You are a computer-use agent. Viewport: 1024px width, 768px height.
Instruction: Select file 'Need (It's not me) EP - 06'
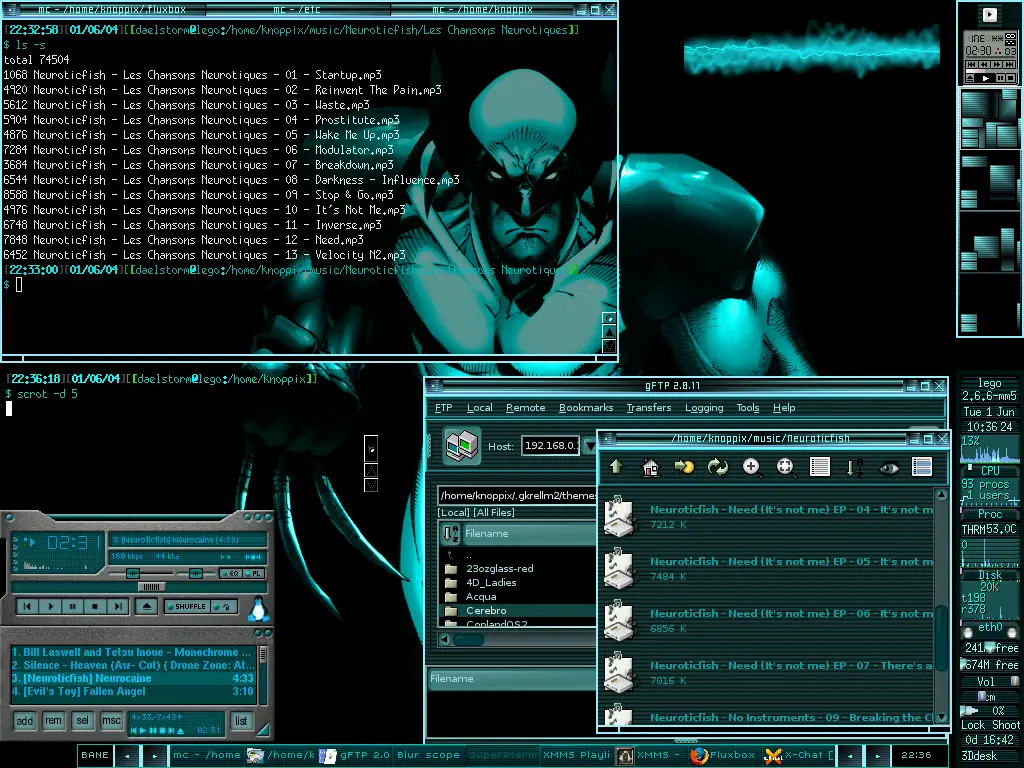click(x=768, y=620)
